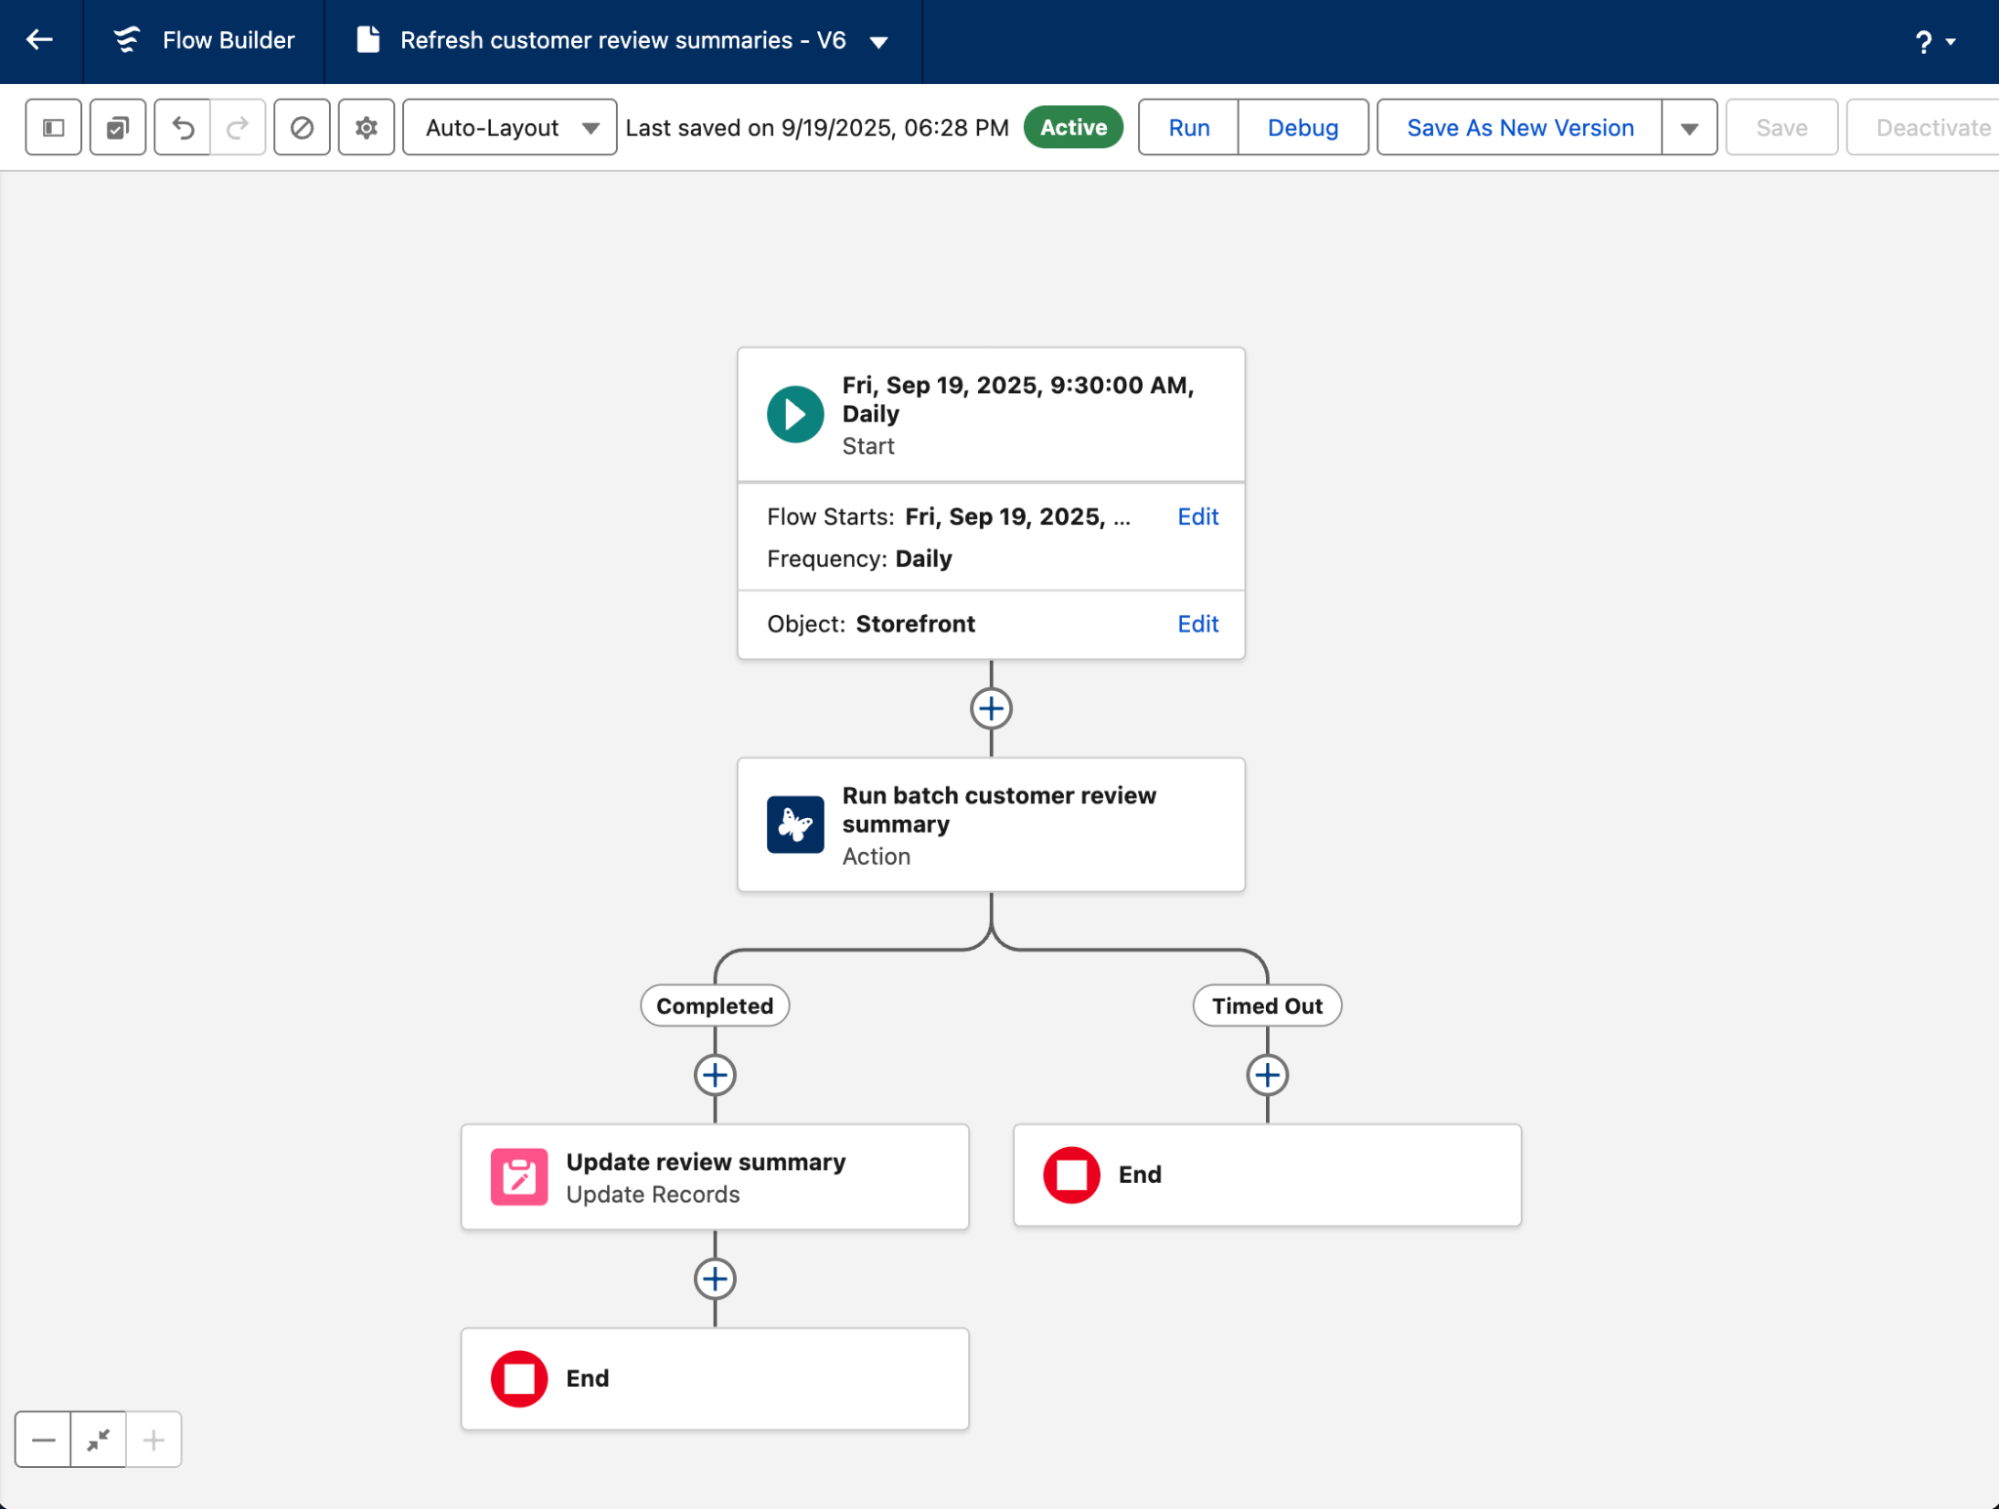Add an element below the Start node
Viewport: 1999px width, 1510px height.
990,708
